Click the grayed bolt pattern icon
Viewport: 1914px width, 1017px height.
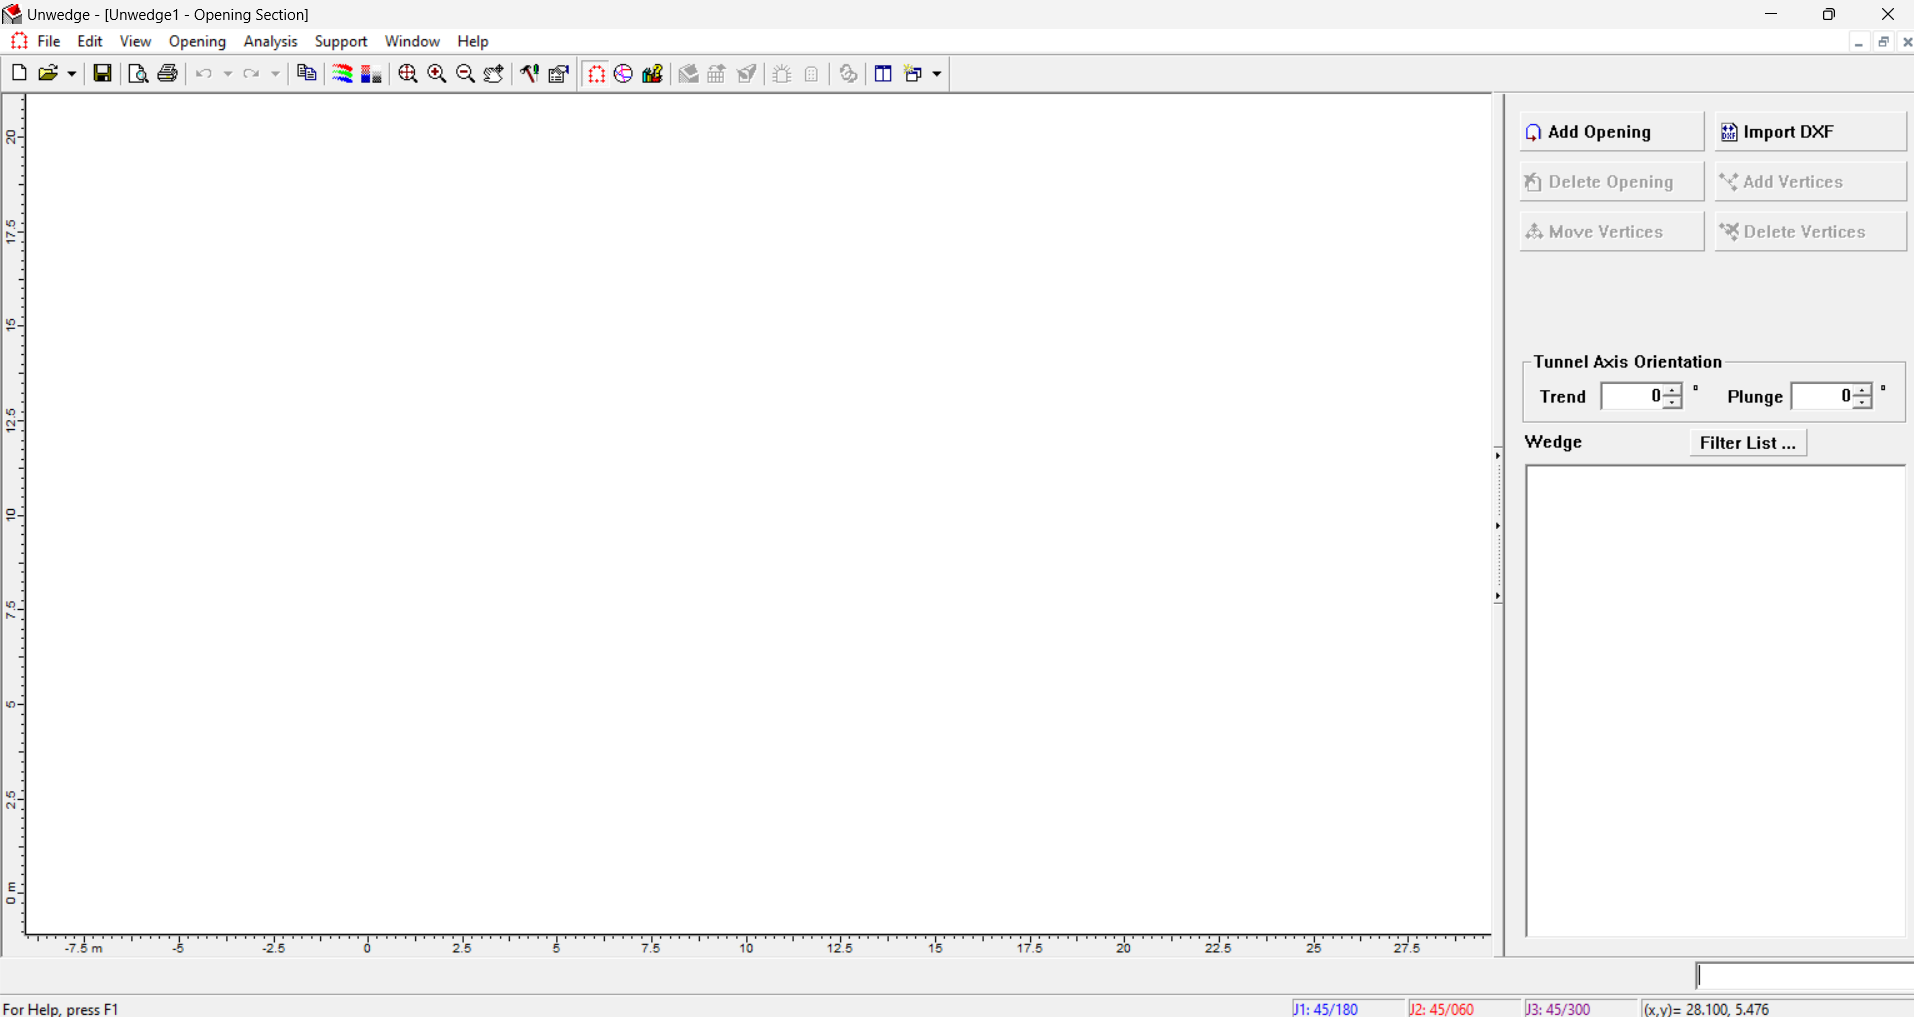point(782,73)
